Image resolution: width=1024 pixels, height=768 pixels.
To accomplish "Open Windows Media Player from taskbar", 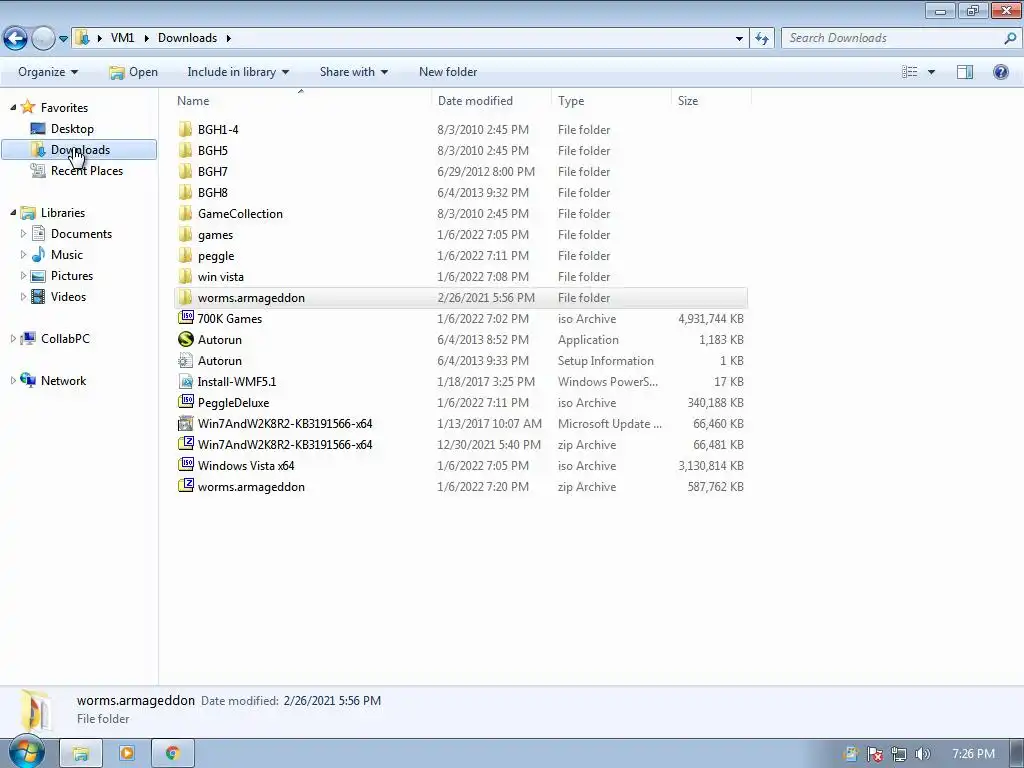I will point(127,754).
